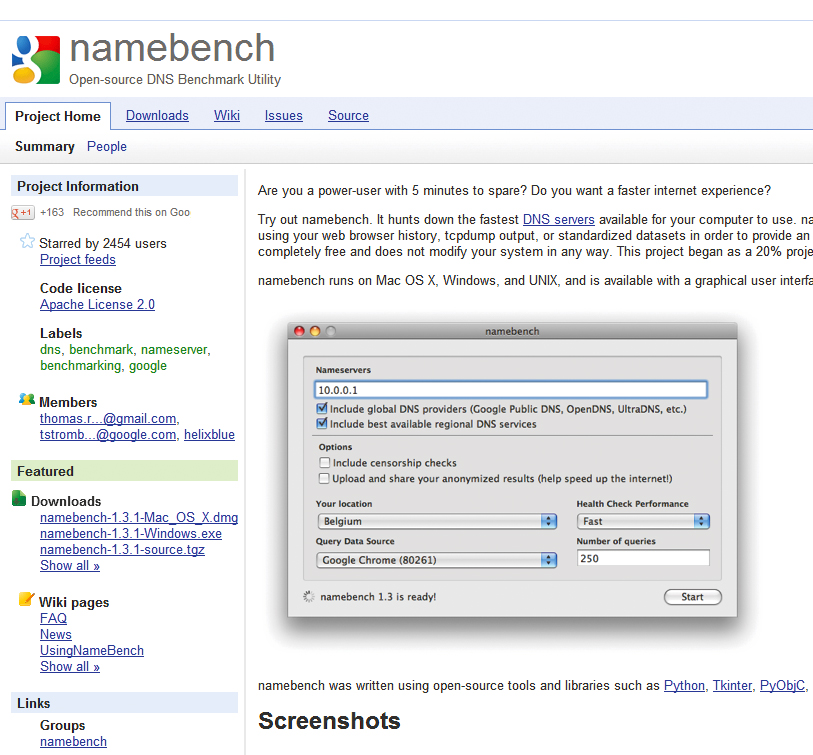Switch to the Downloads tab
Screen dimensions: 813x755
(x=157, y=116)
